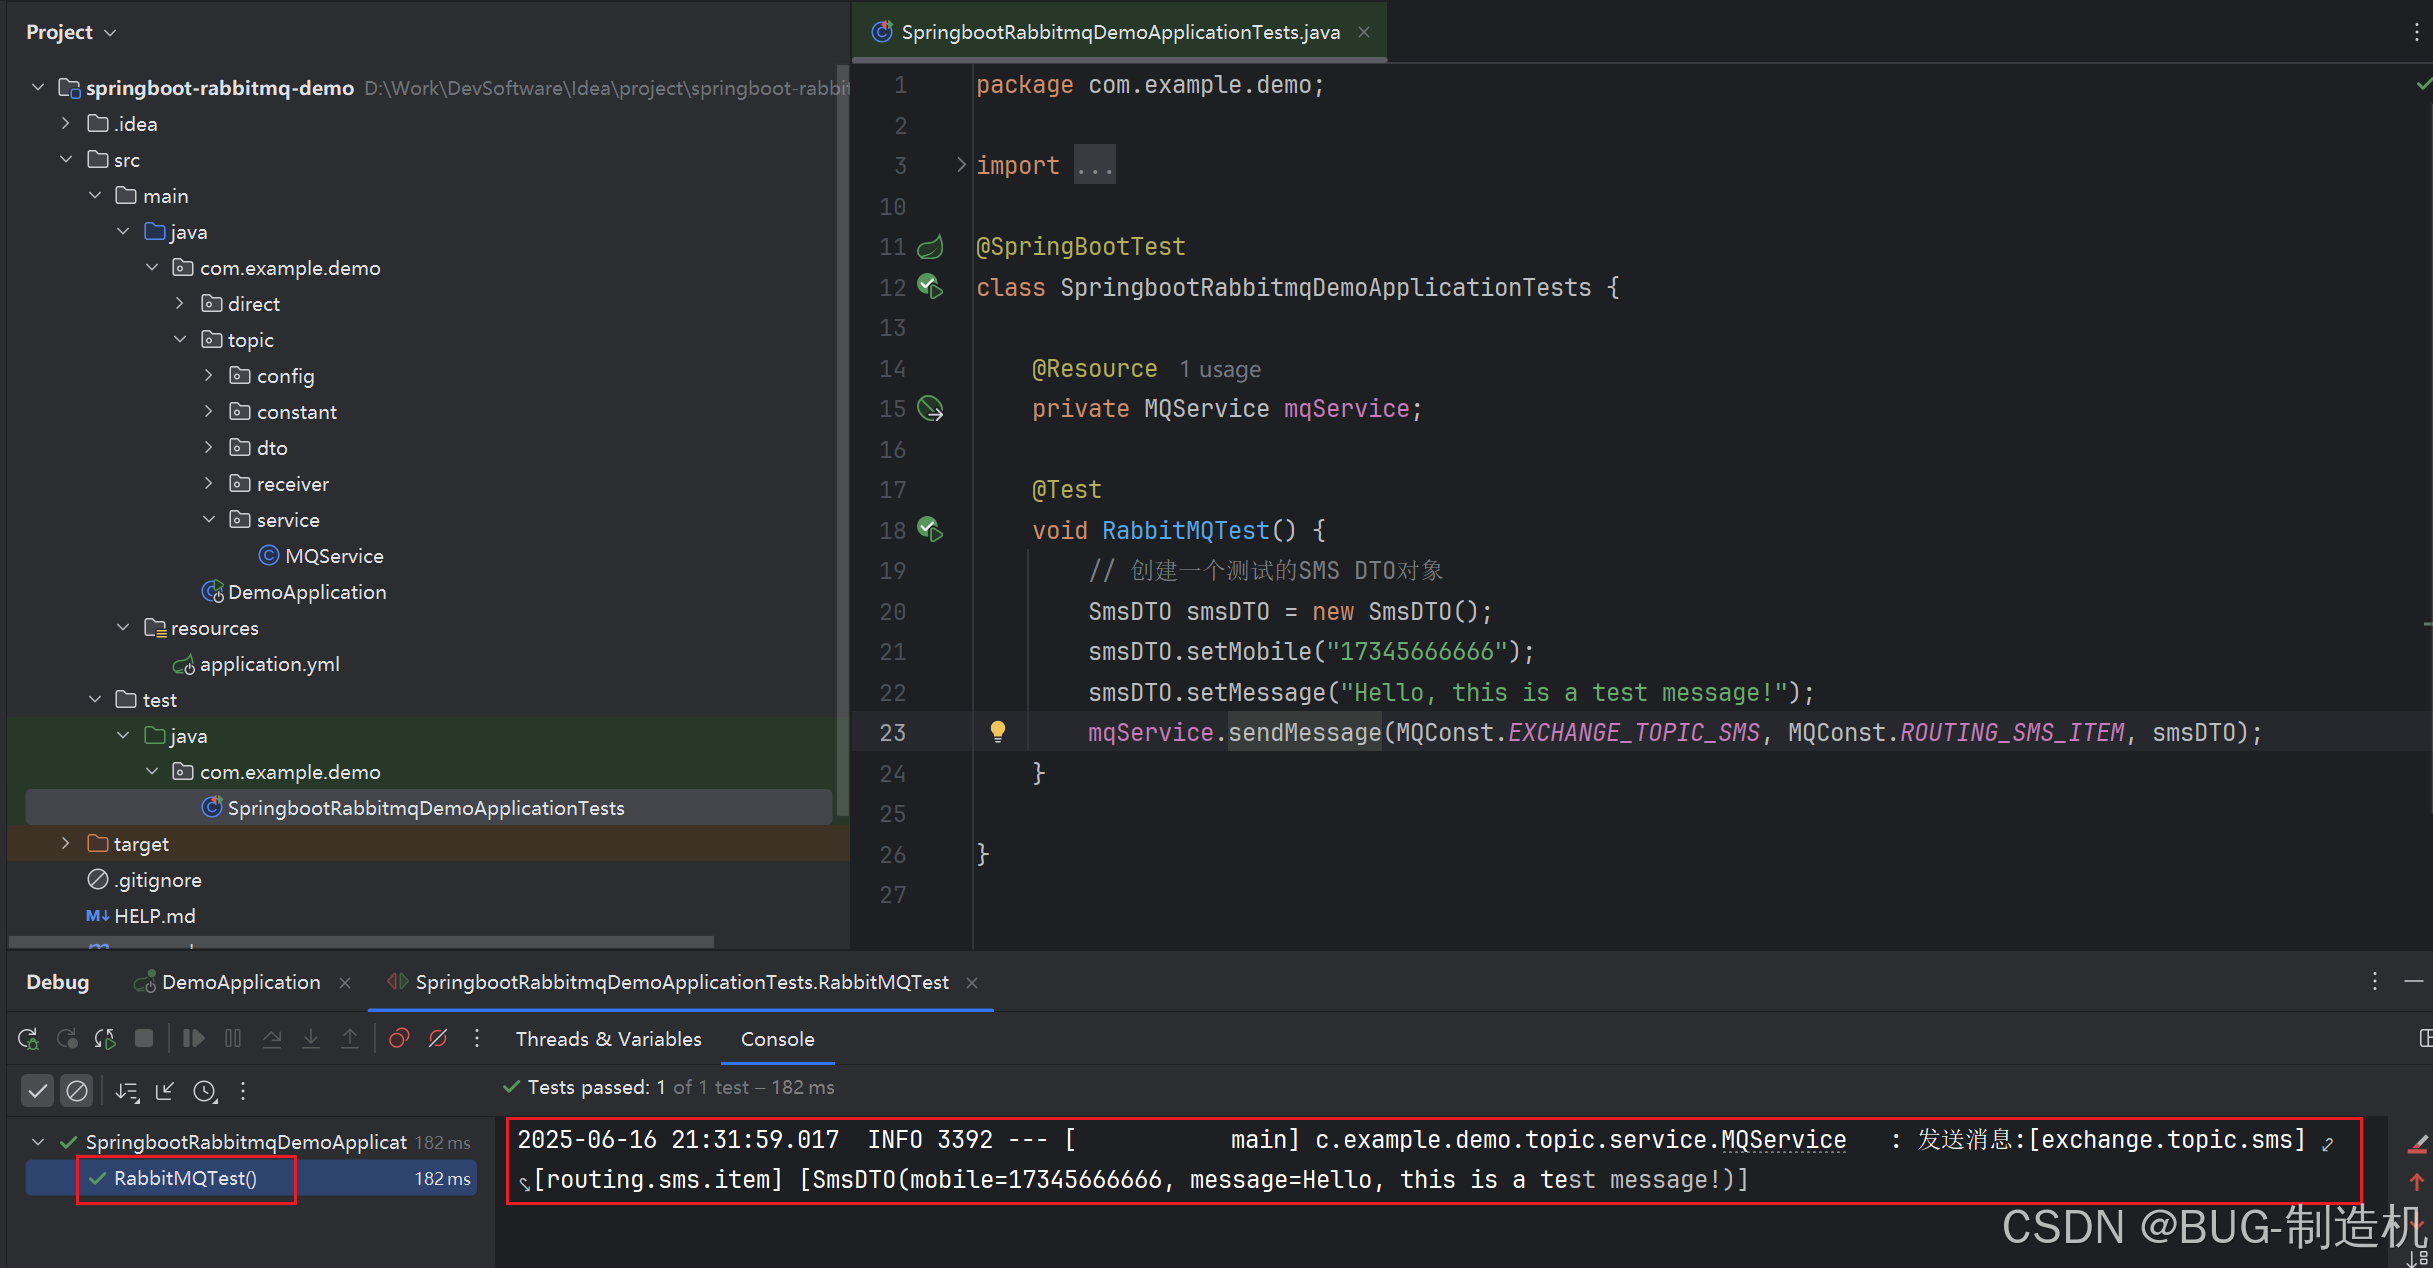Close the SpringbootRabbitmqDemoApplicationTests.java editor tab
Image resolution: width=2433 pixels, height=1268 pixels.
pos(1364,32)
